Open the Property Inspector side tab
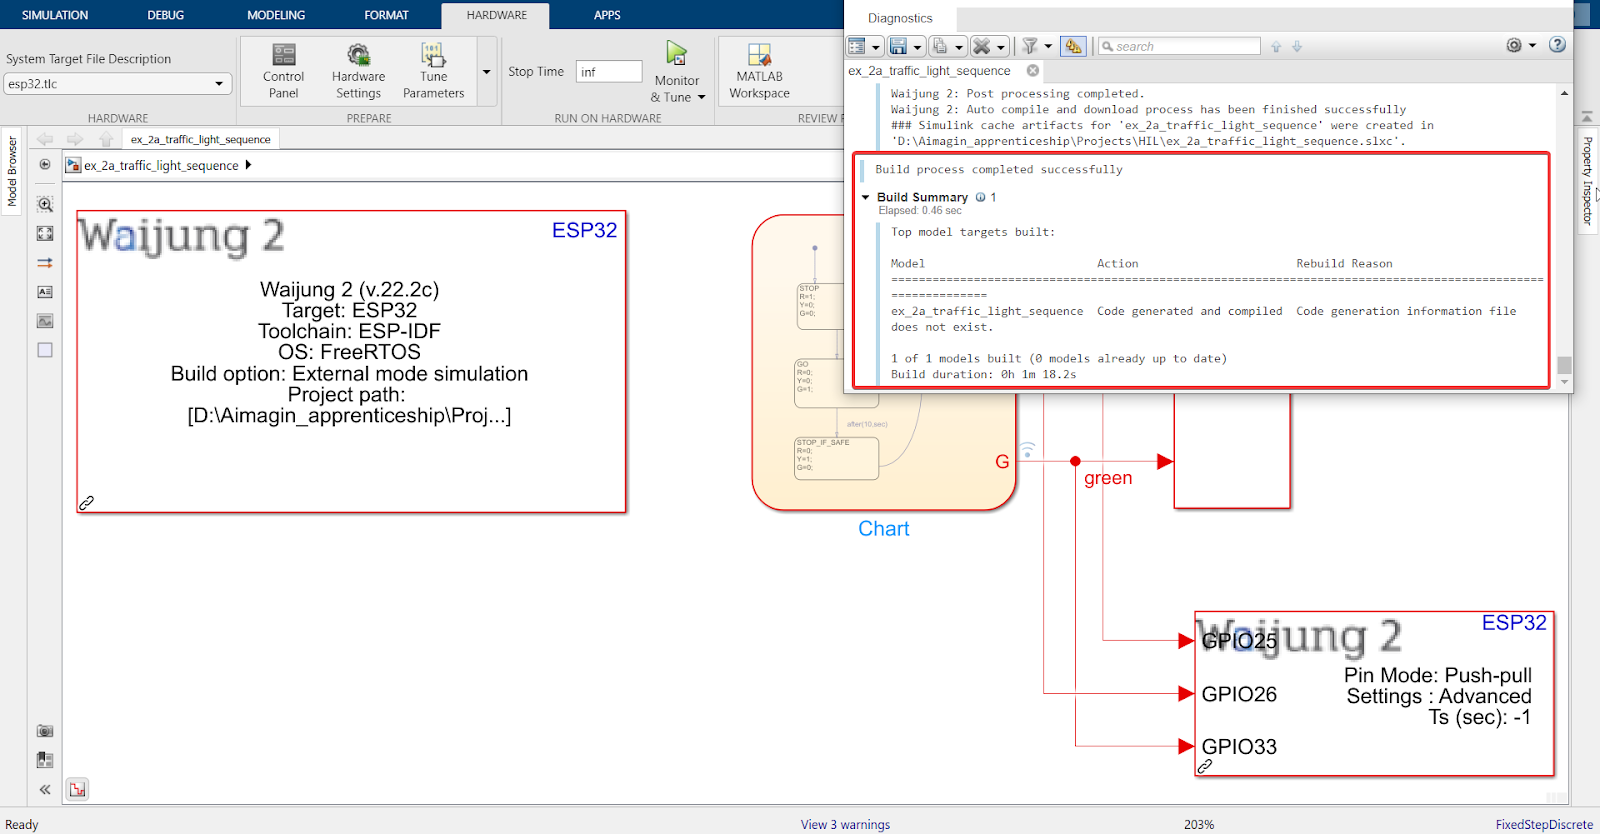1600x834 pixels. point(1587,180)
